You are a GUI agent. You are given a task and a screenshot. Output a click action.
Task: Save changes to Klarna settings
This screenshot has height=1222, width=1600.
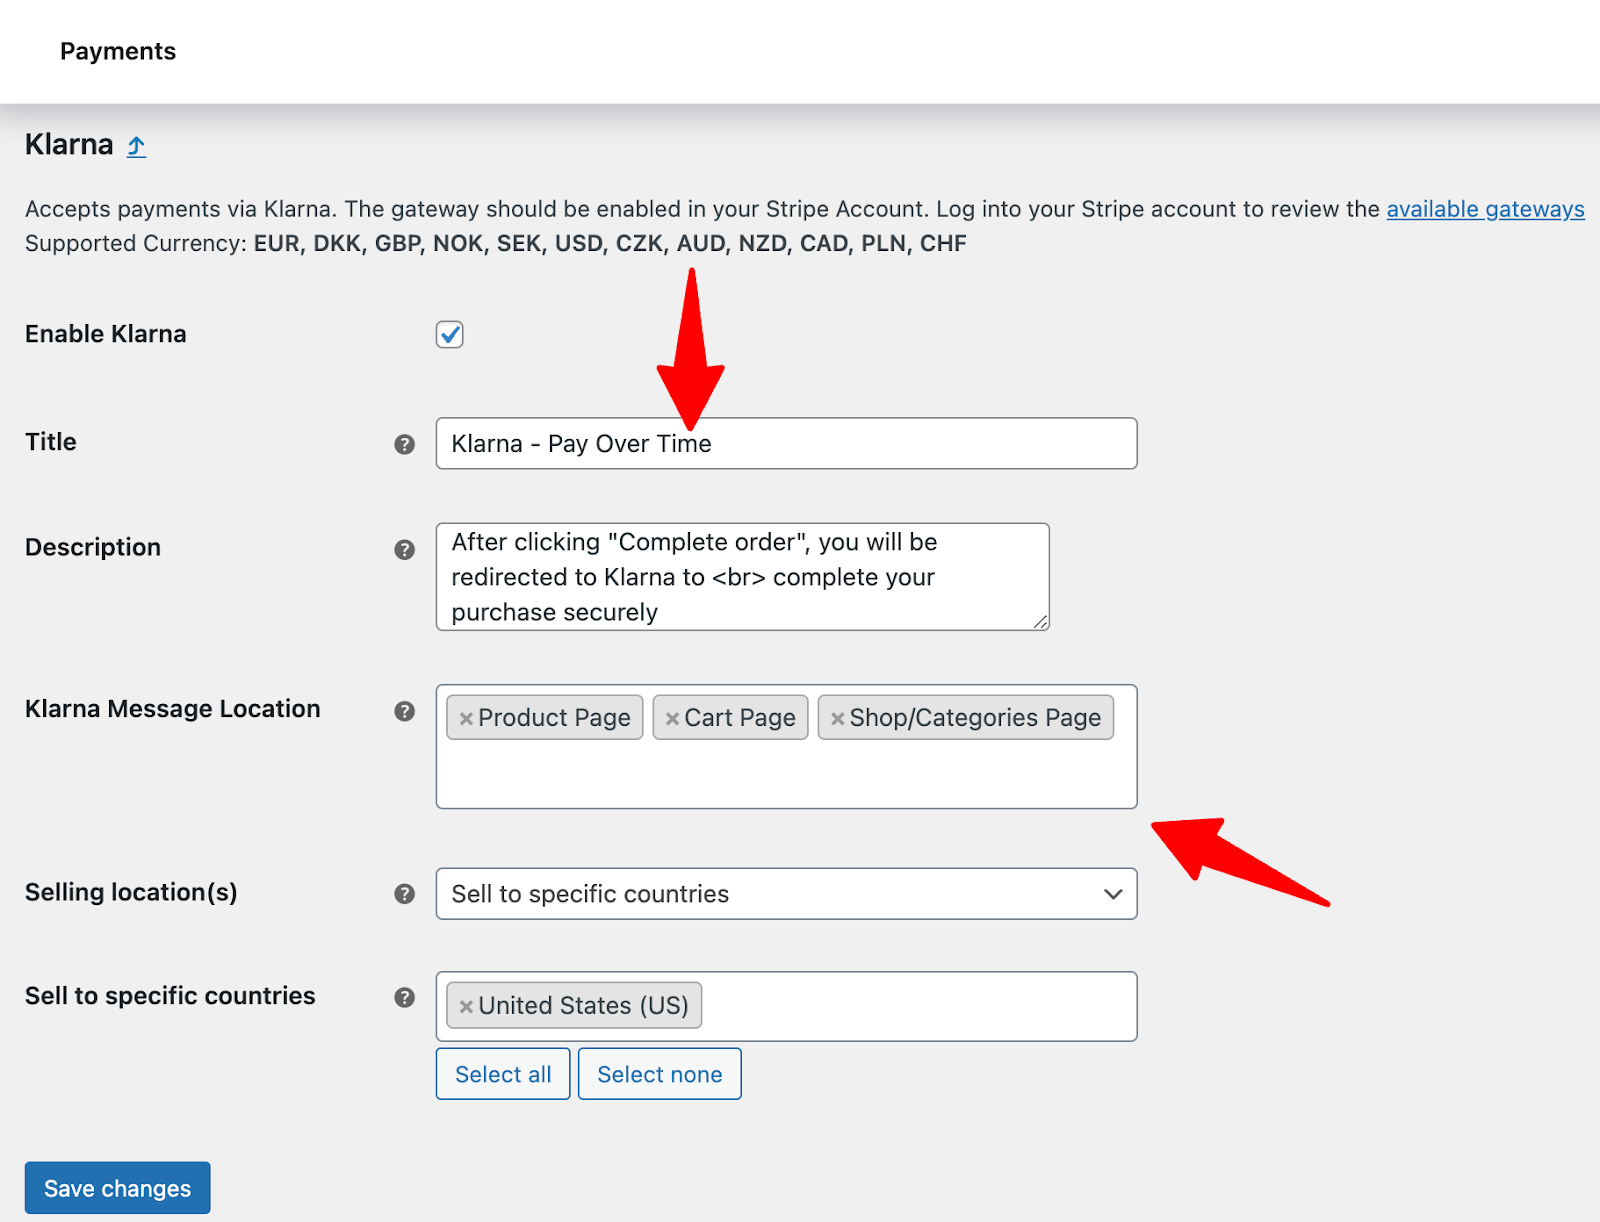pos(118,1188)
